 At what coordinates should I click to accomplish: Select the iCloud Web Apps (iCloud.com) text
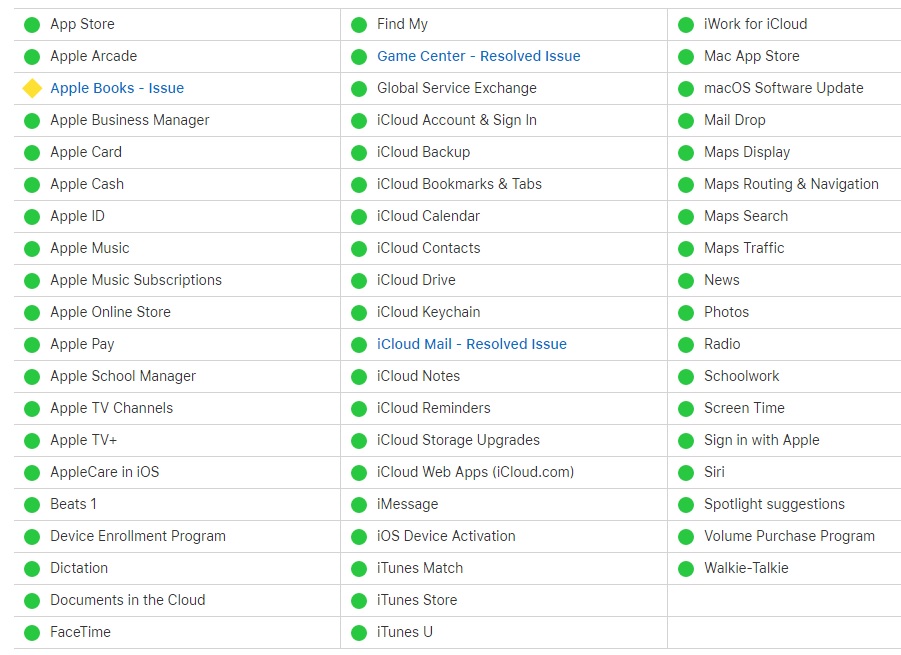(476, 472)
